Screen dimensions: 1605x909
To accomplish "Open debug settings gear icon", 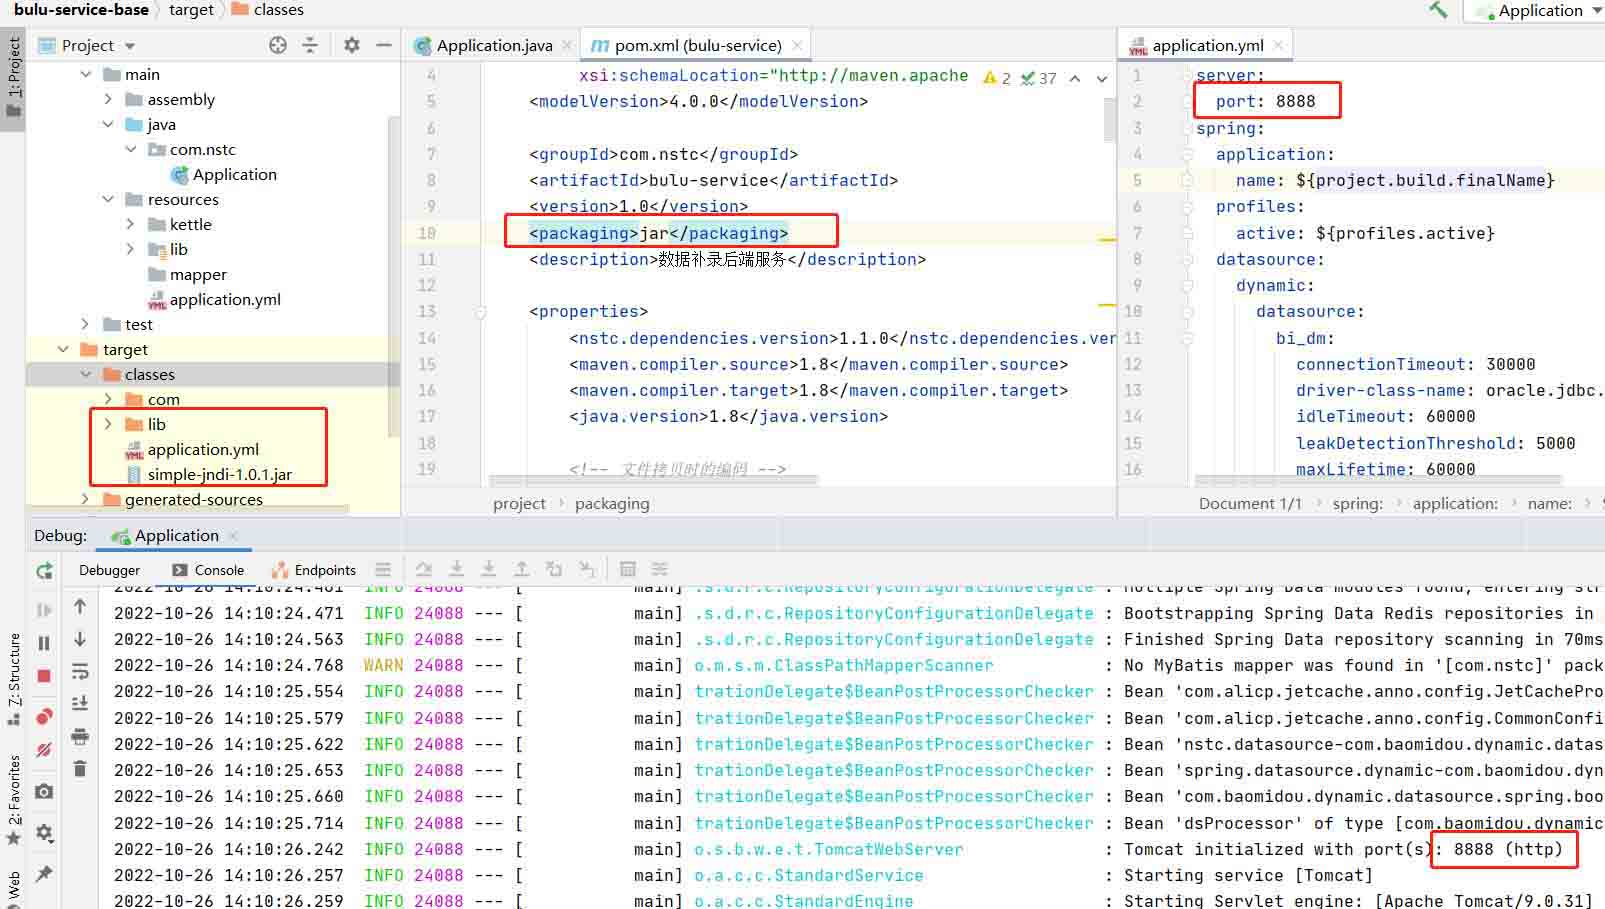I will tap(44, 832).
